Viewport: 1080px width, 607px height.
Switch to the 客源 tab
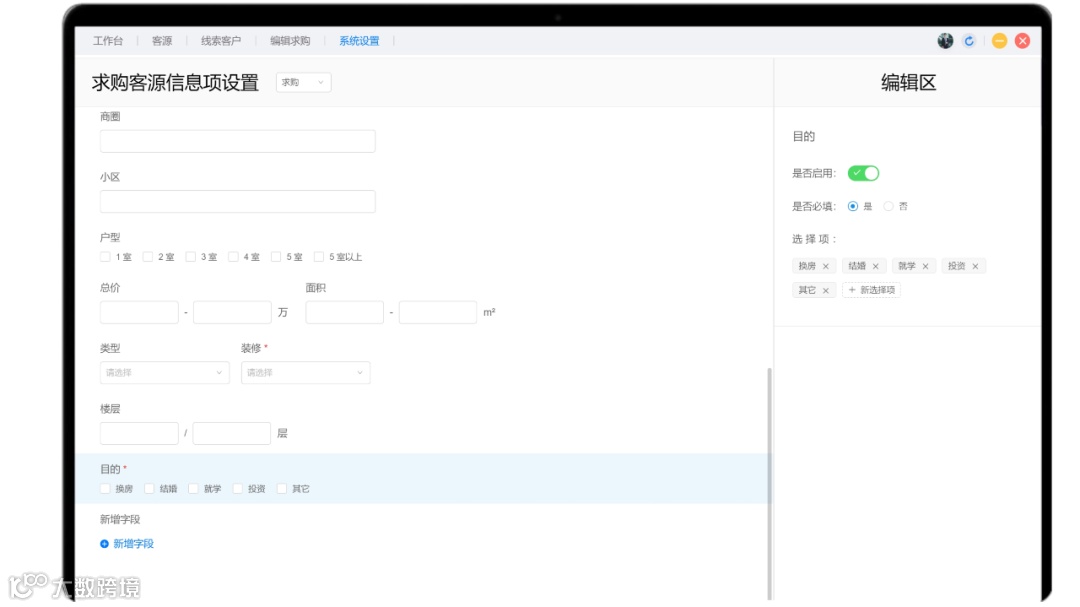pos(162,41)
